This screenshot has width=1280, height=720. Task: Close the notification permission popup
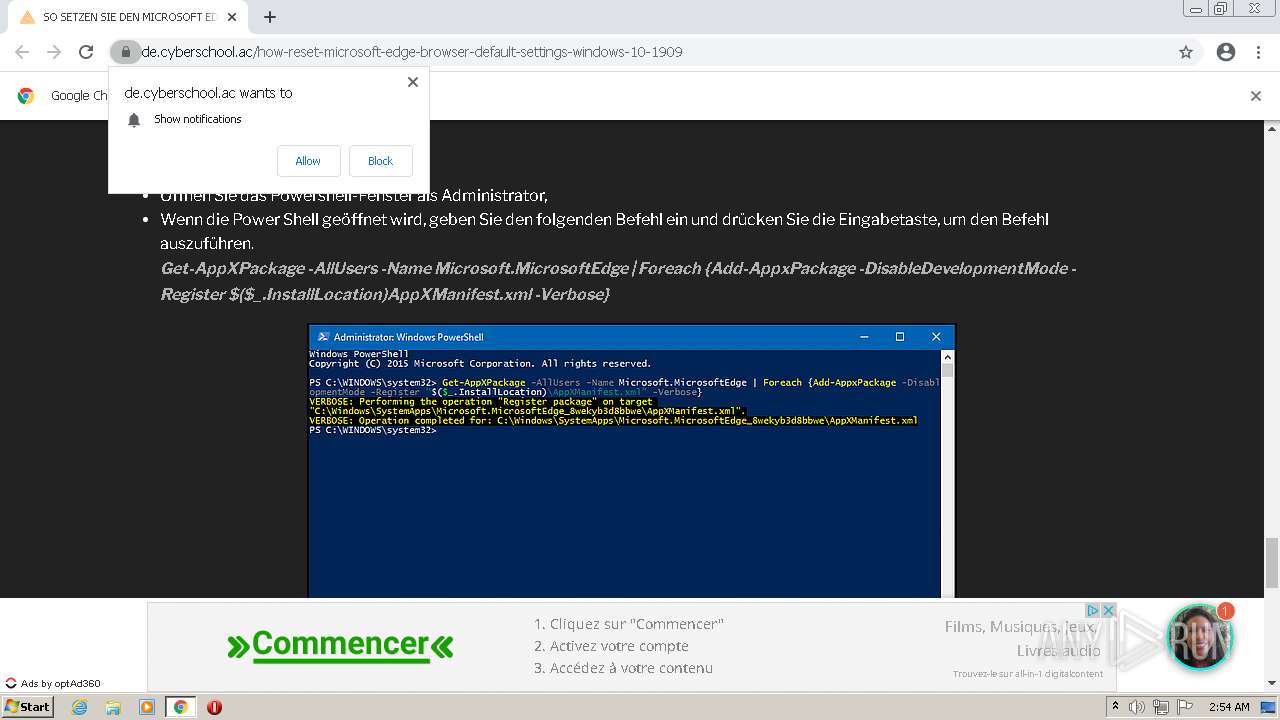412,82
